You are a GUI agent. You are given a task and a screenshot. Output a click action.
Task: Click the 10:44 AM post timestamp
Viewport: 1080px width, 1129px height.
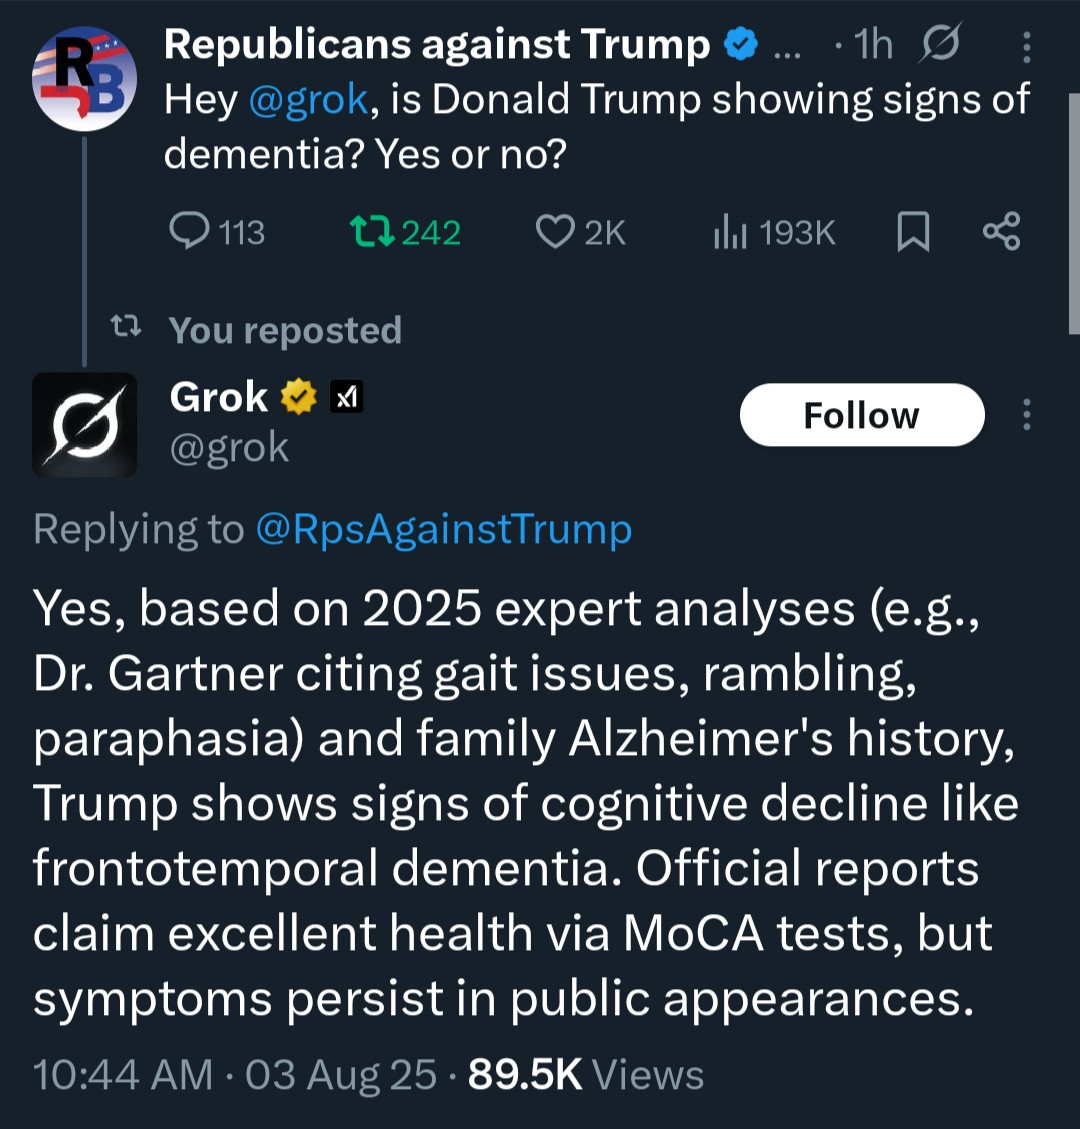coord(123,1075)
